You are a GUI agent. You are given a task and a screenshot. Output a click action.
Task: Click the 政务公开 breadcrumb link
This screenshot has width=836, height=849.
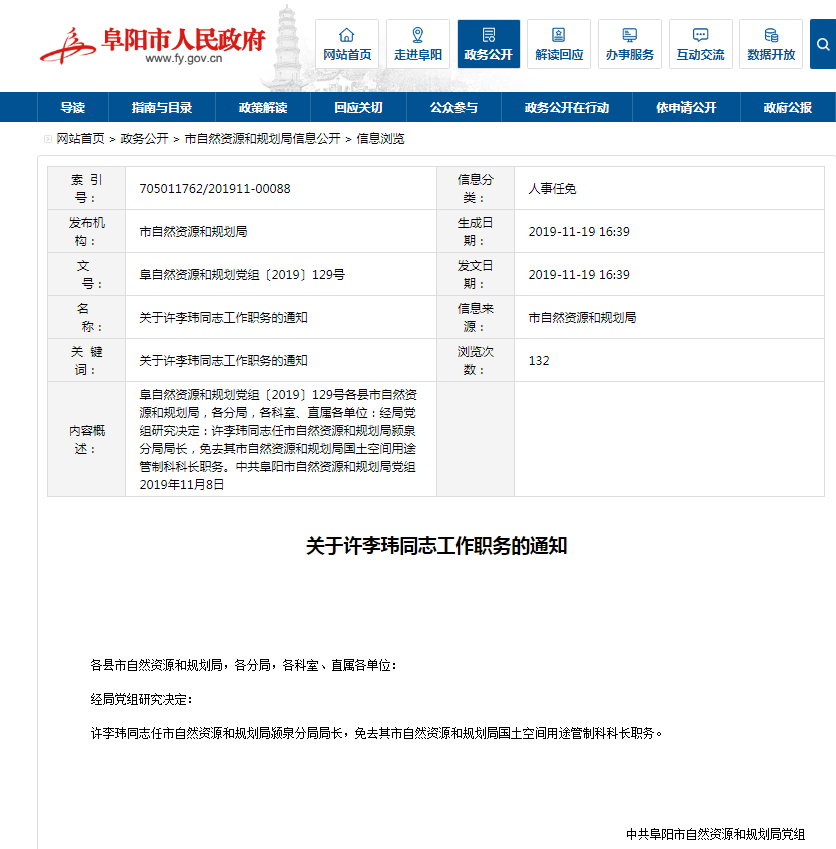pos(145,139)
